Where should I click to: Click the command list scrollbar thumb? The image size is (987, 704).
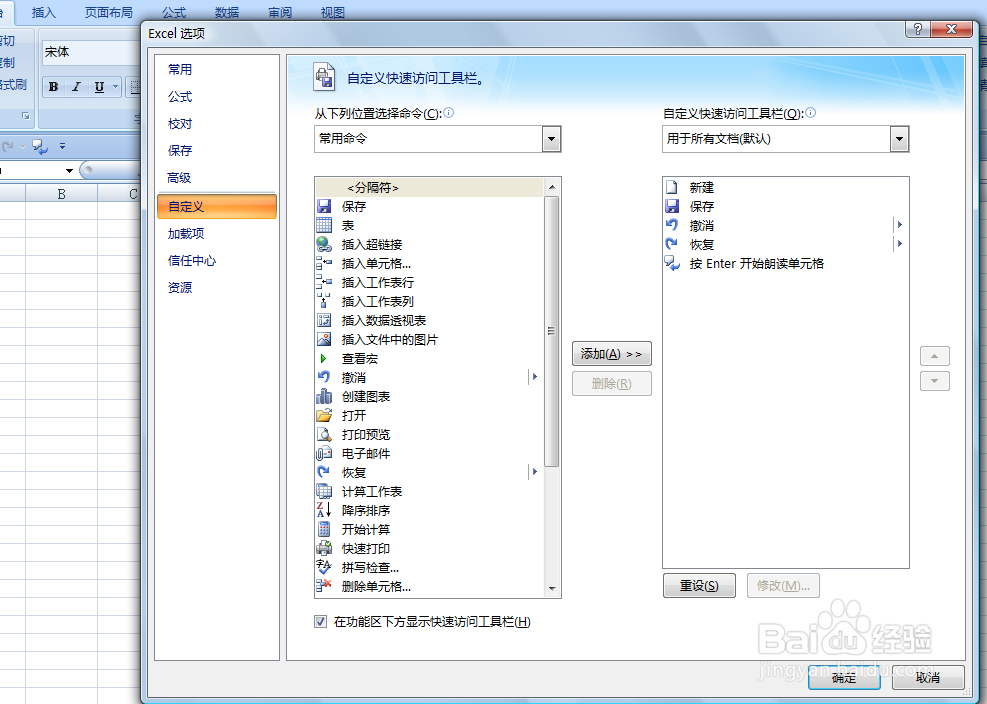tap(551, 331)
